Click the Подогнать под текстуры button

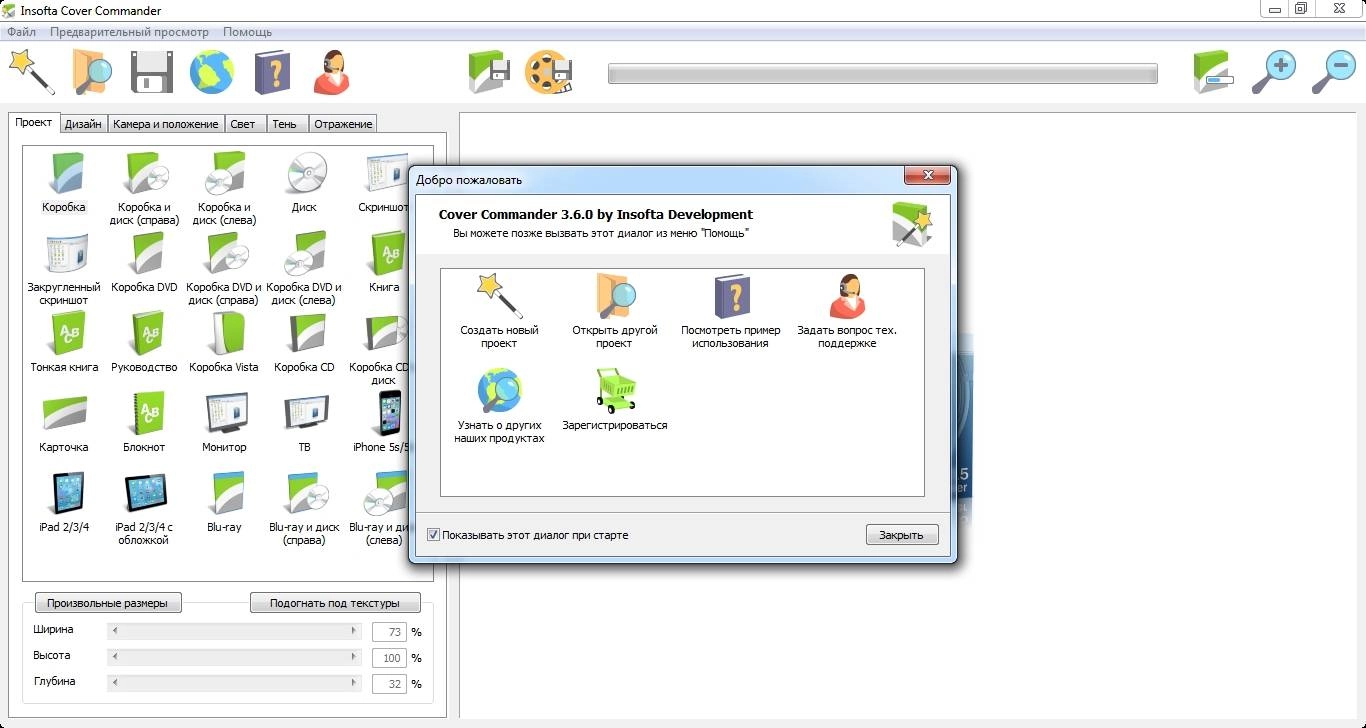(x=335, y=603)
